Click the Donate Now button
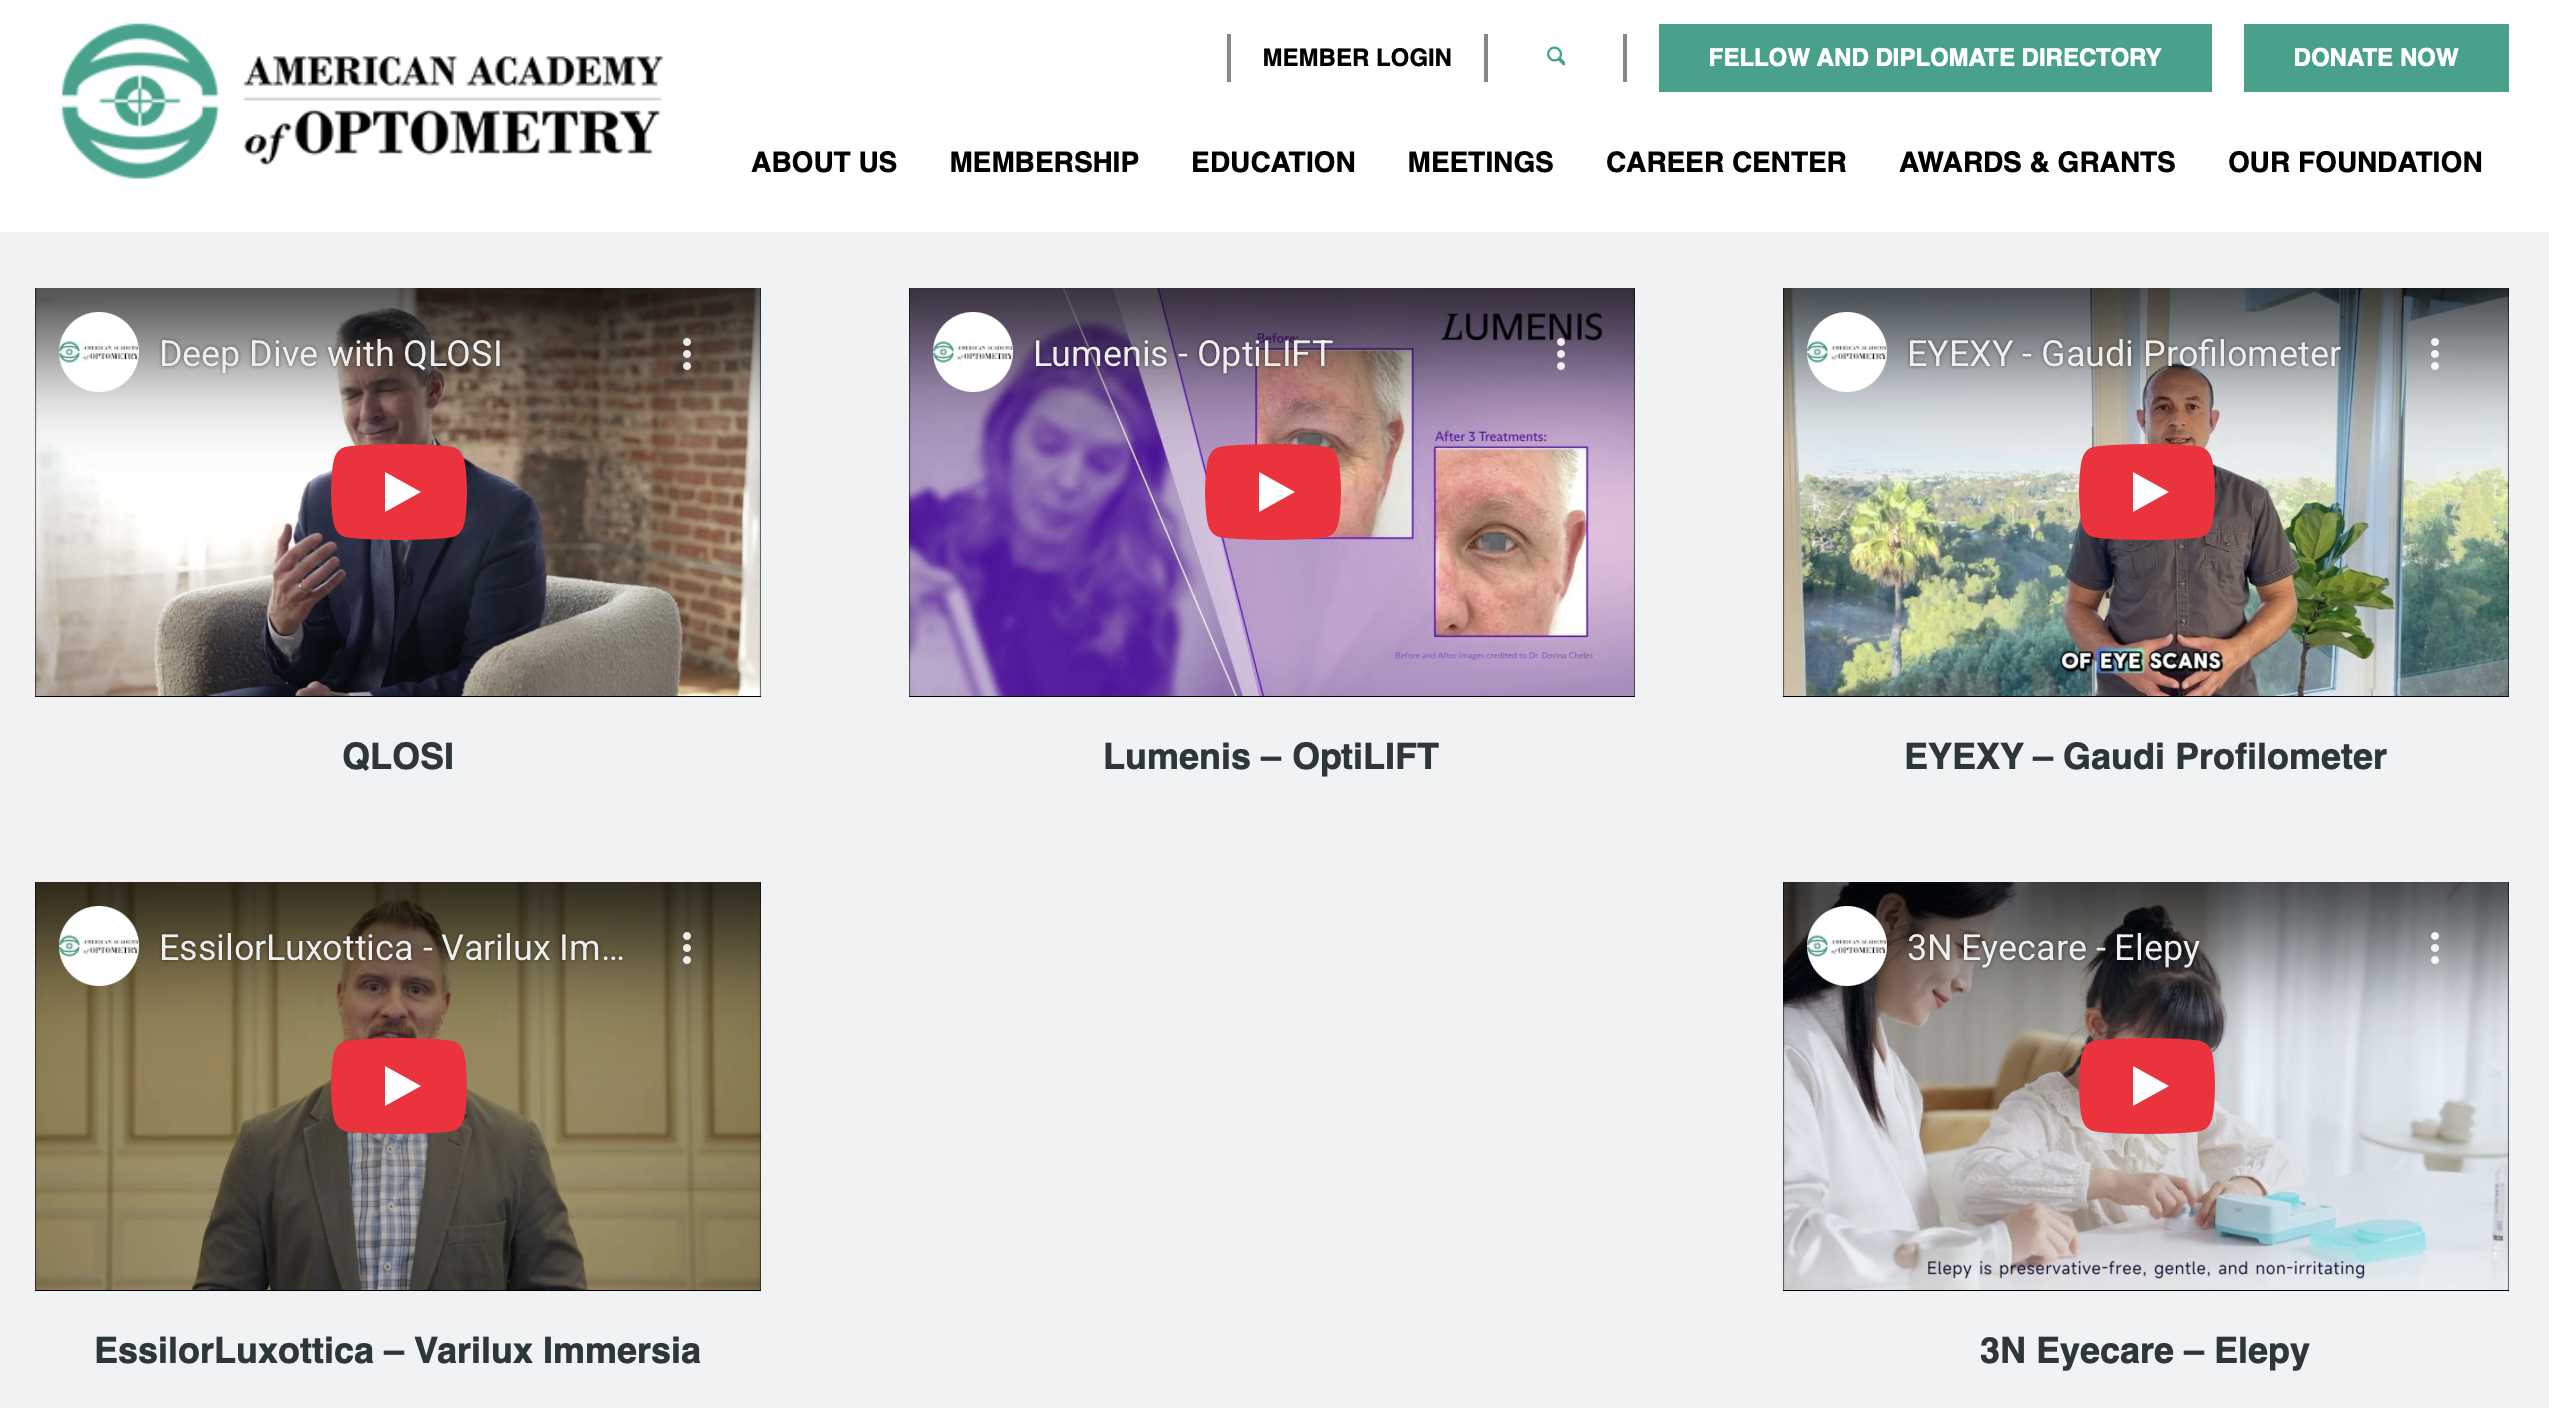2549x1408 pixels. pyautogui.click(x=2376, y=58)
